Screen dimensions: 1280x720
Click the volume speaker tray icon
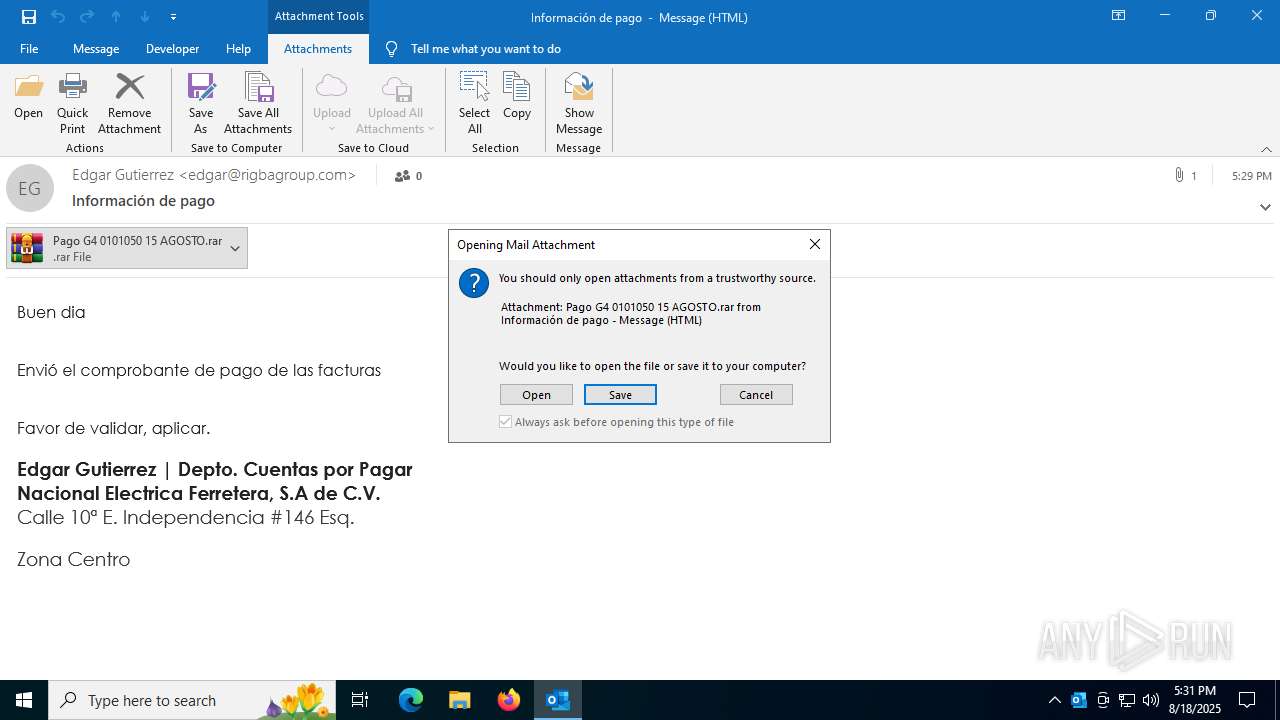click(1151, 700)
